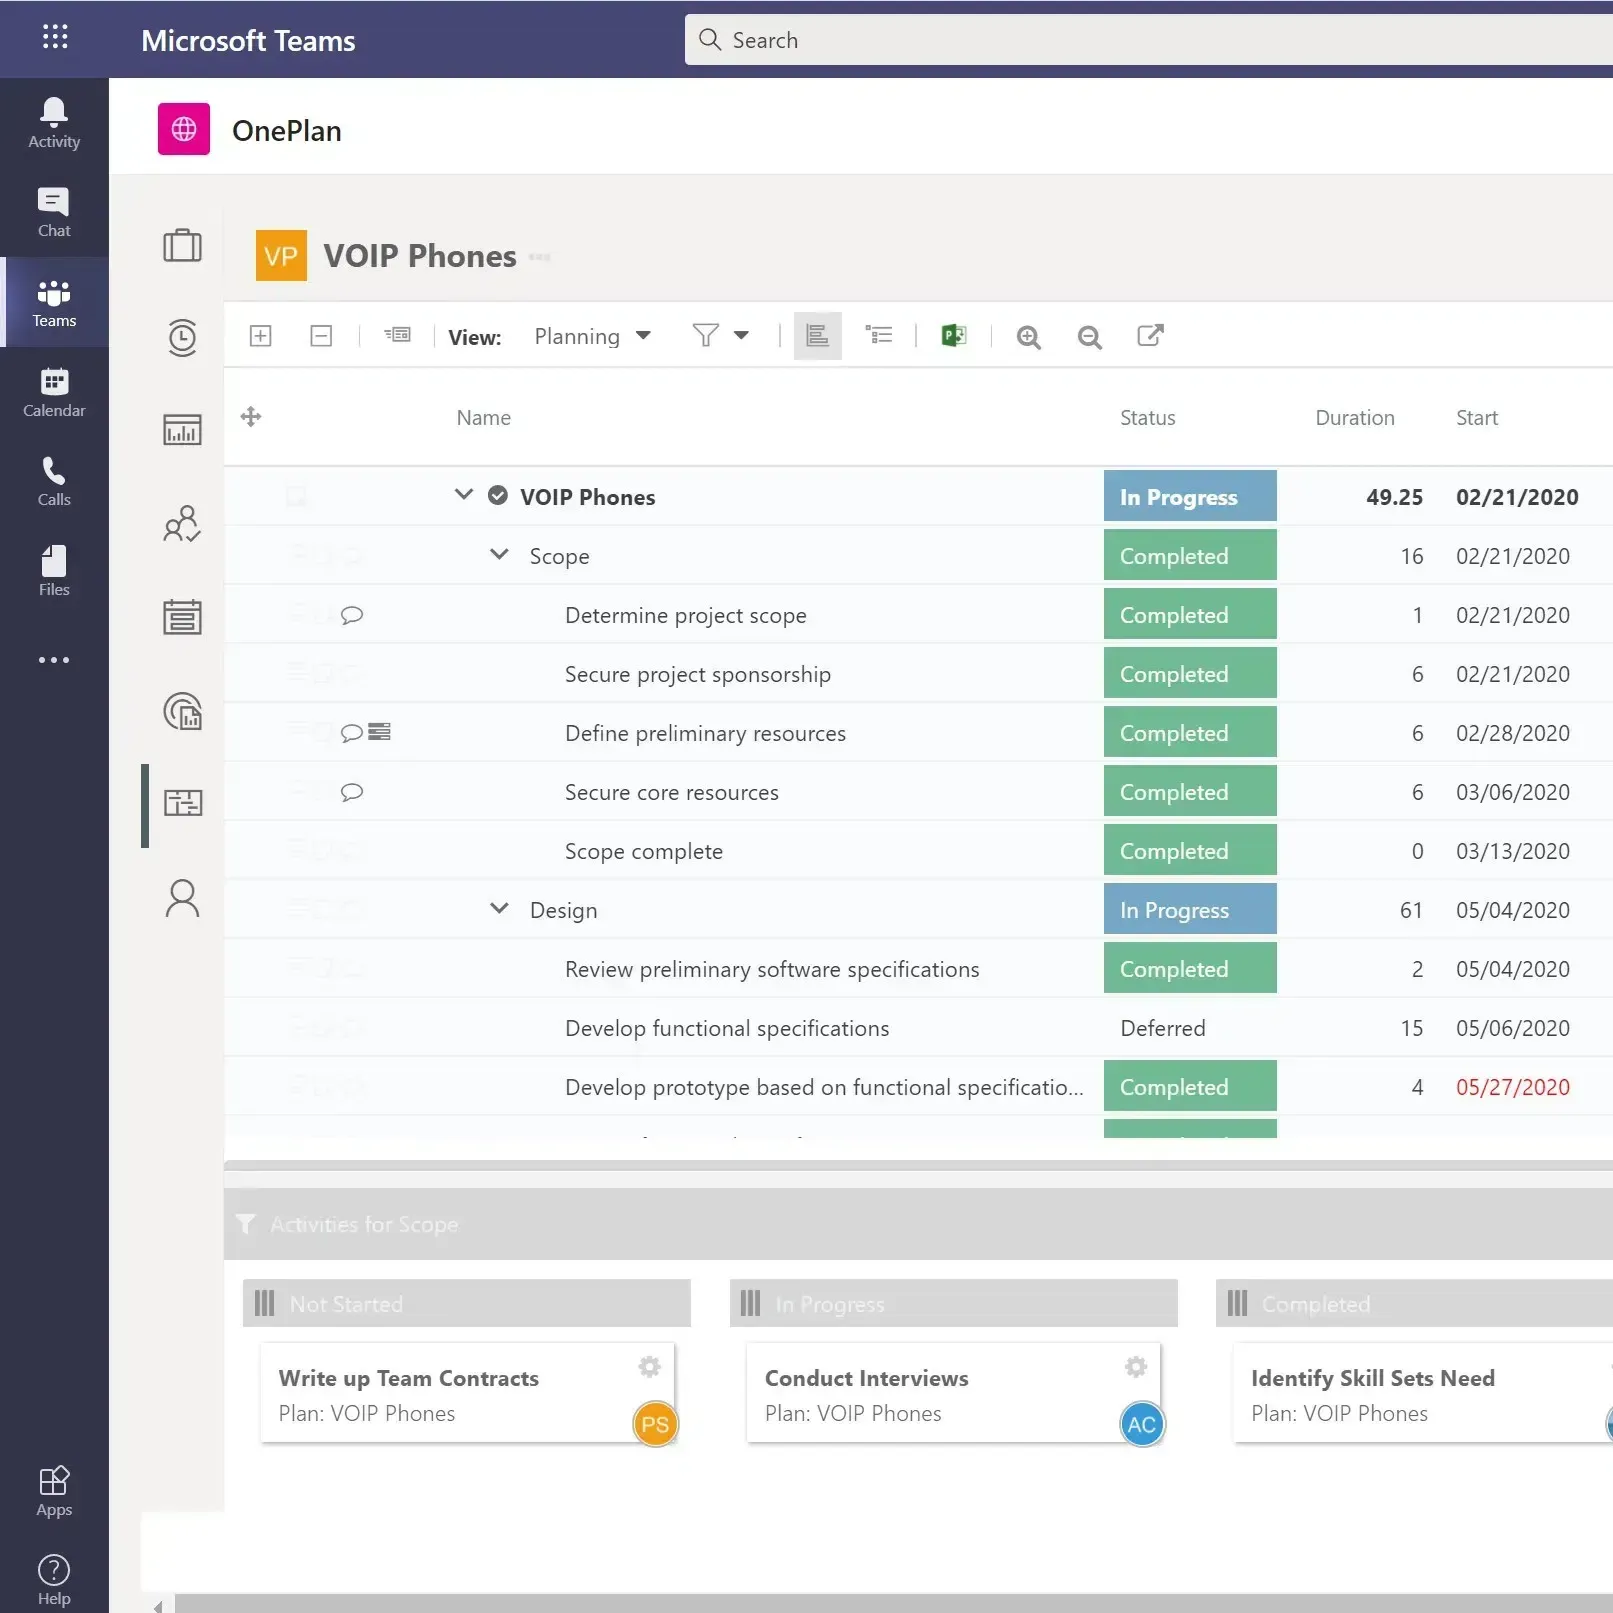The height and width of the screenshot is (1613, 1613).
Task: Open the Teams app launcher grid
Action: 55,38
